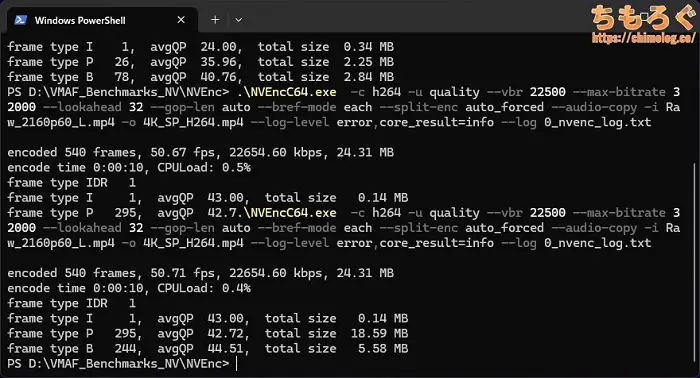Image resolution: width=700 pixels, height=378 pixels.
Task: Open a new tab with the plus button
Action: point(215,20)
